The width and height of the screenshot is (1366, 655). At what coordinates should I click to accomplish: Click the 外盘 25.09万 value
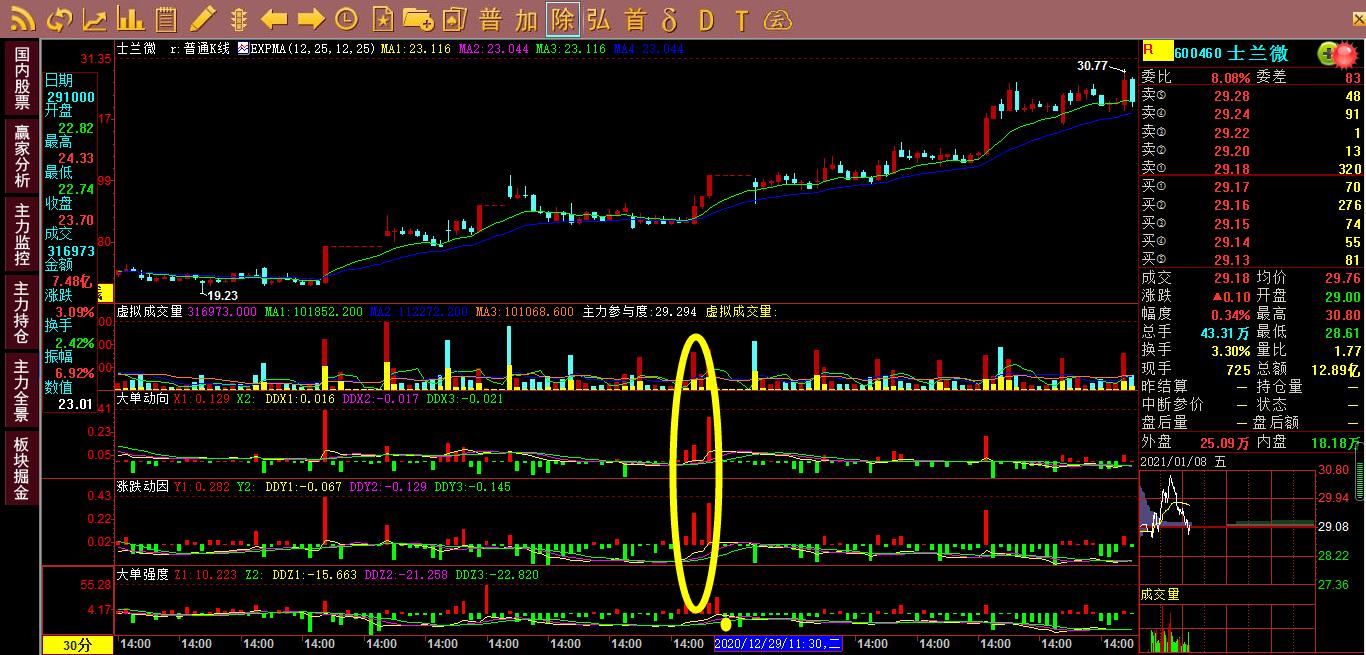[1225, 441]
